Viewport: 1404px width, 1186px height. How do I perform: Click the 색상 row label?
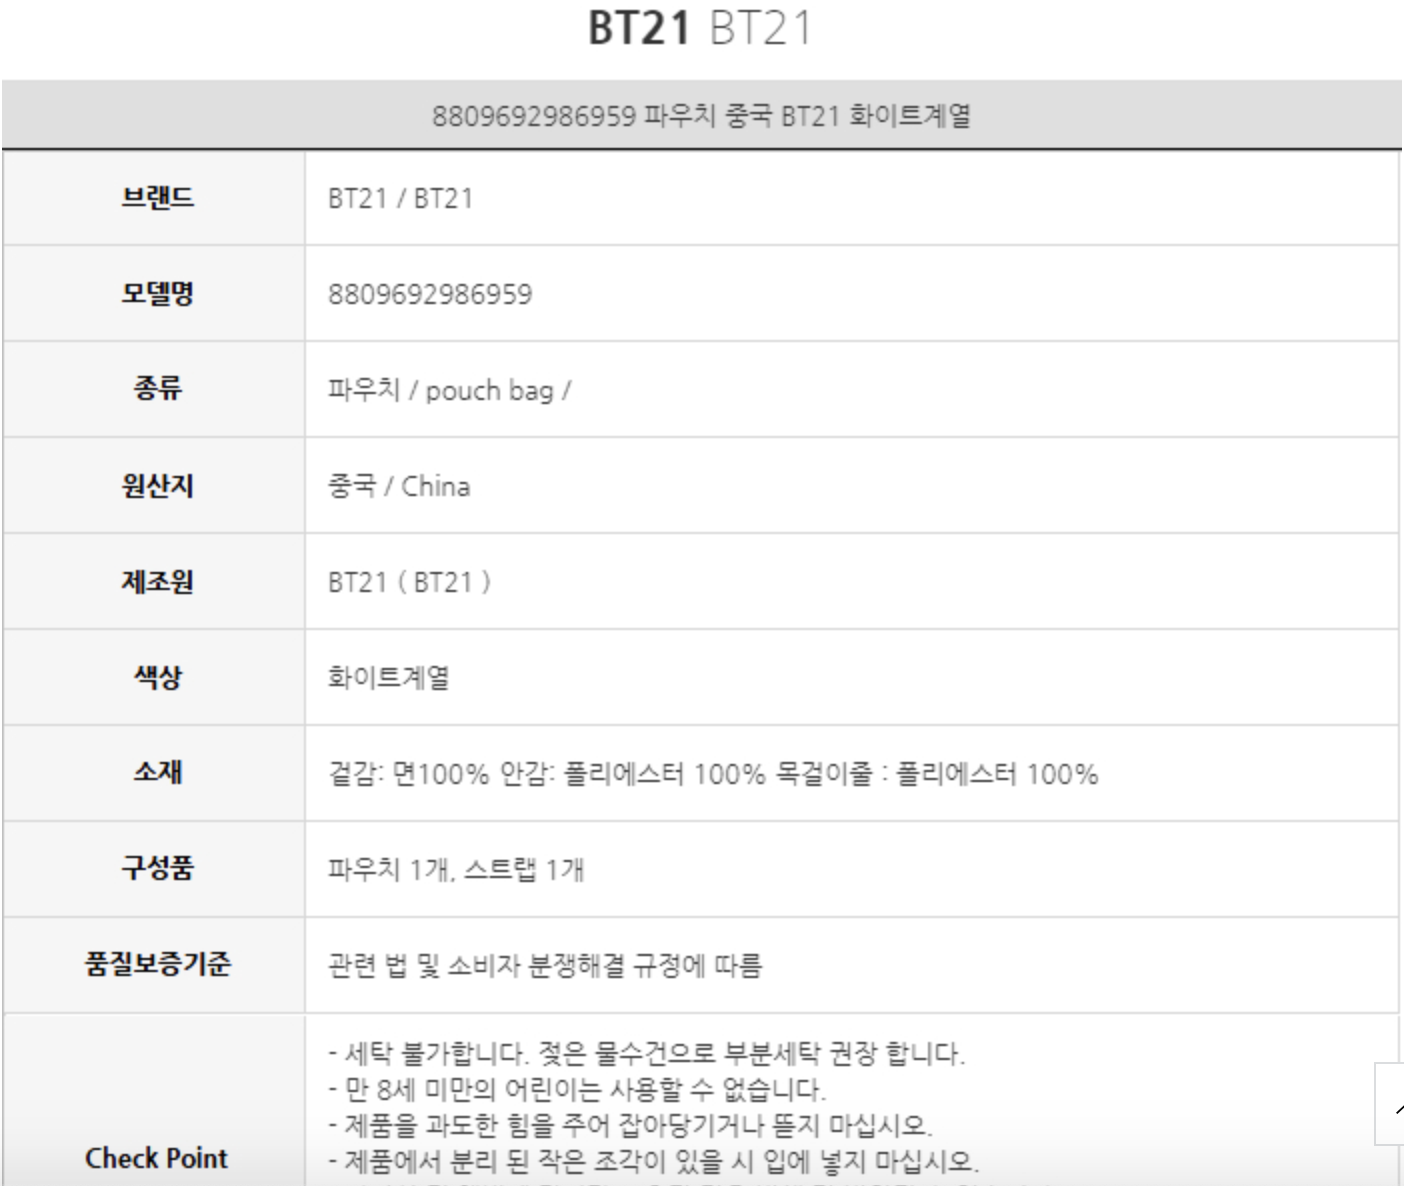coord(157,678)
